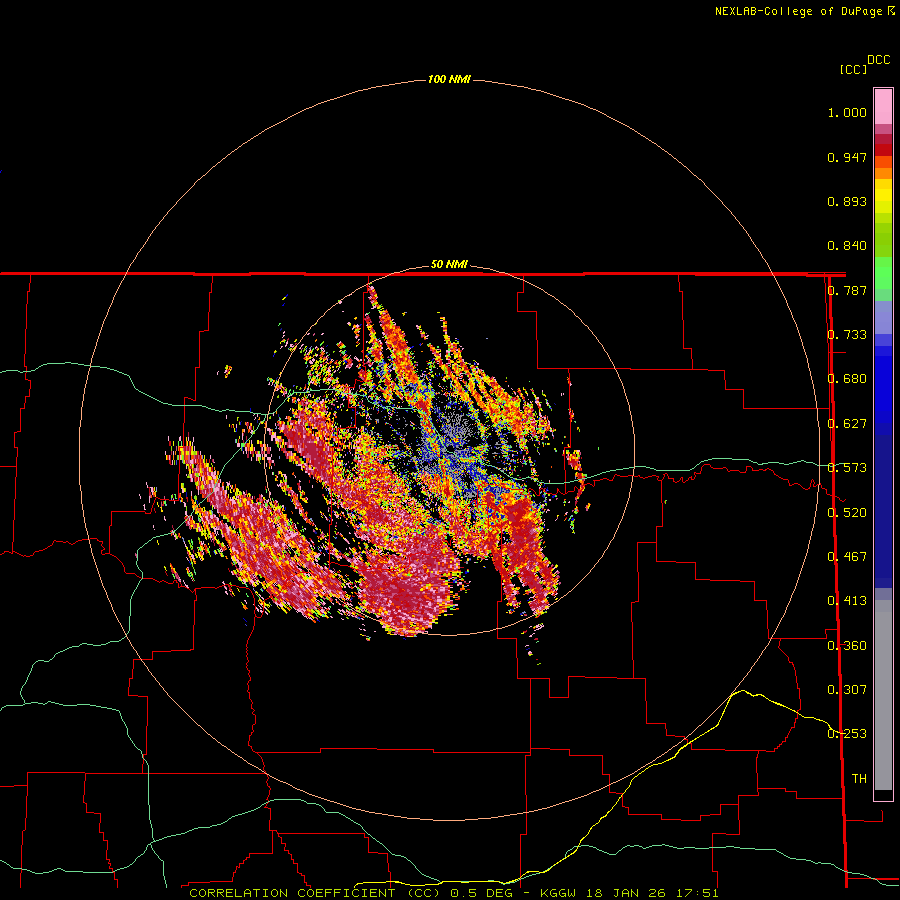Screen dimensions: 900x900
Task: Click the 0.680 scale value
Action: 847,379
